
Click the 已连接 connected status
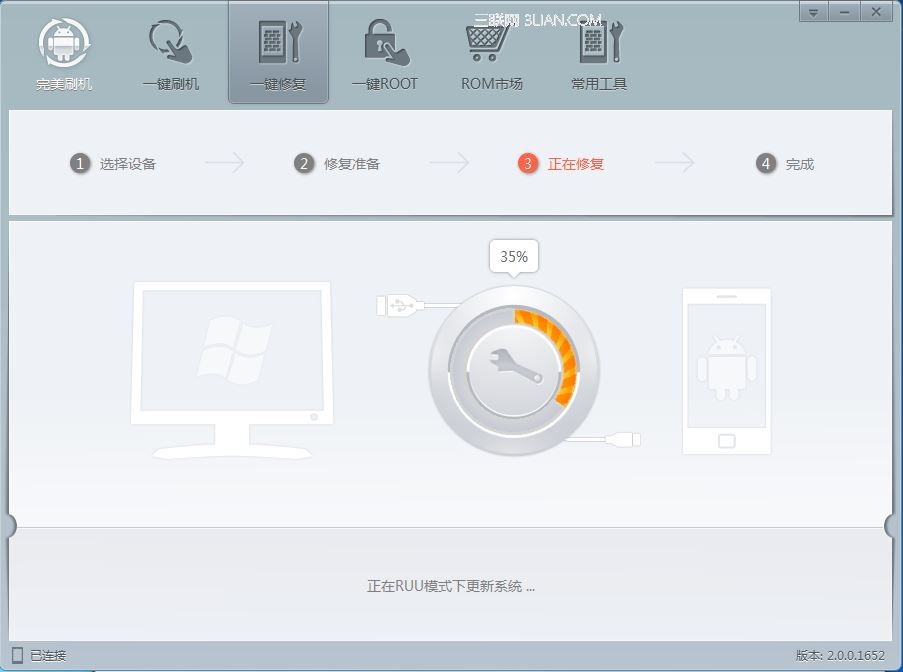48,656
